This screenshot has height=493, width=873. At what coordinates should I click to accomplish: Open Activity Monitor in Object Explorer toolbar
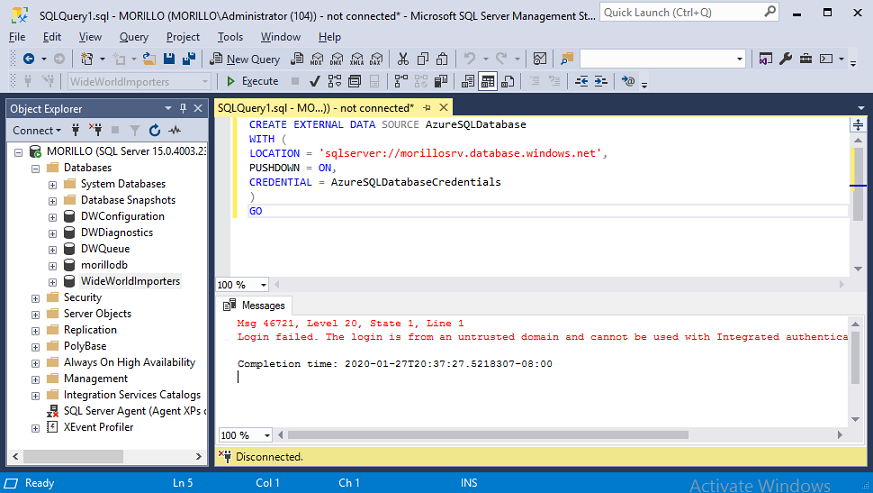tap(175, 130)
